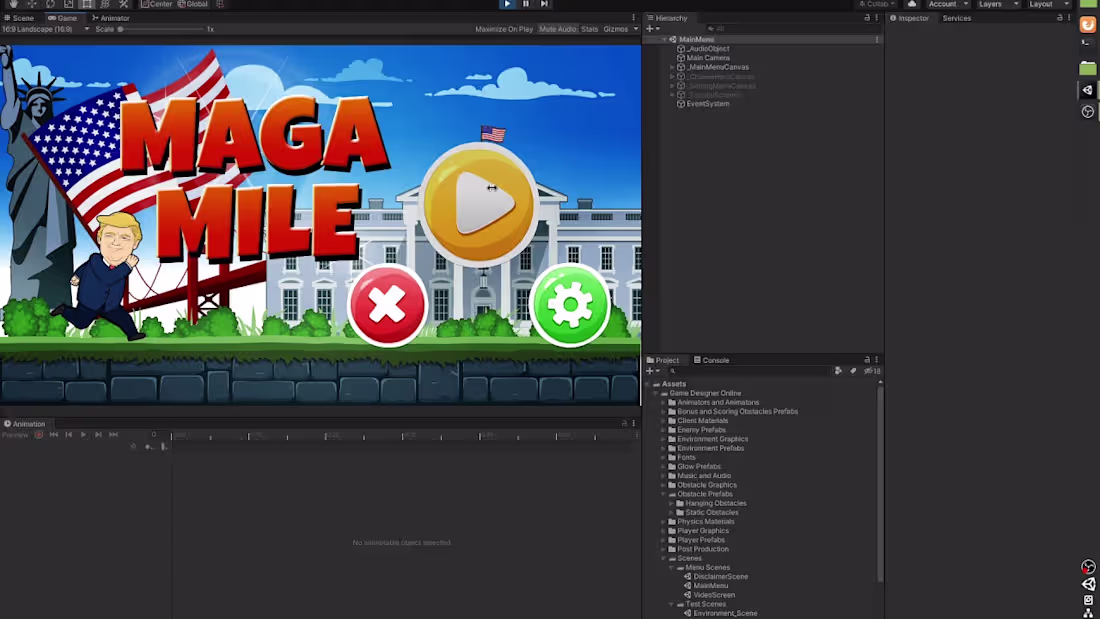This screenshot has width=1100, height=619.
Task: Toggle Mute Audio in the Game view
Action: coord(559,29)
